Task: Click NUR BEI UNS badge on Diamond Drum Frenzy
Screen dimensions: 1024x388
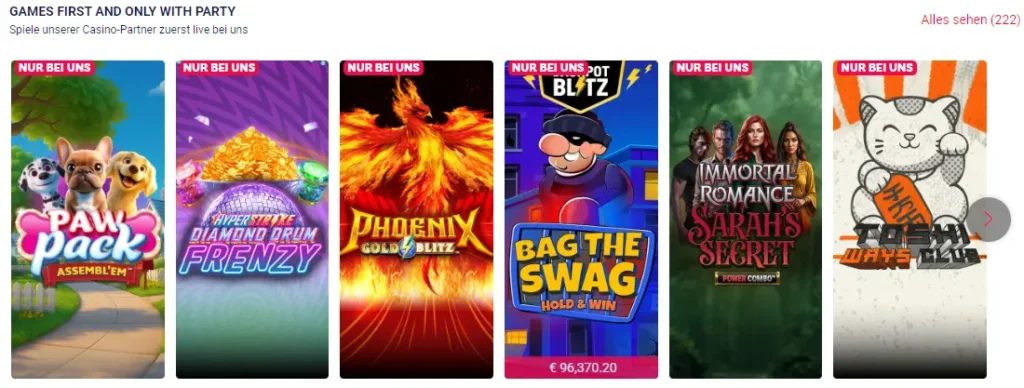Action: (217, 68)
